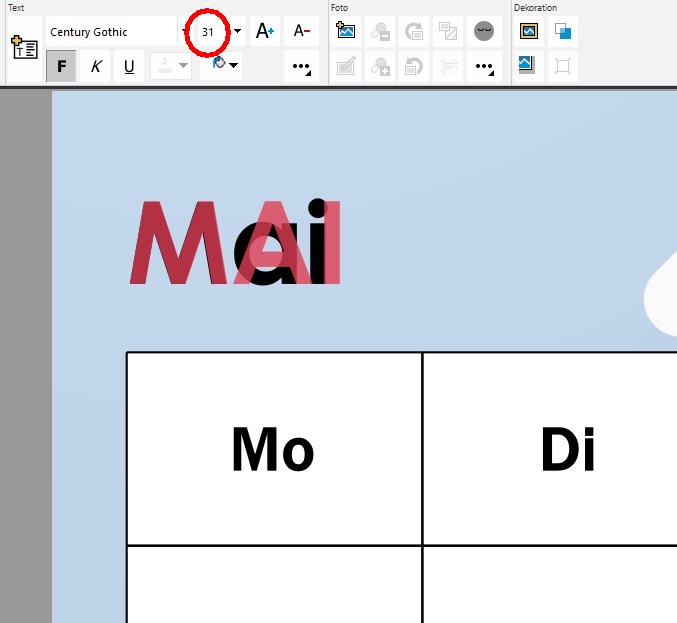Add a frame via yellow Dekoration icon
The width and height of the screenshot is (677, 623).
(x=528, y=31)
